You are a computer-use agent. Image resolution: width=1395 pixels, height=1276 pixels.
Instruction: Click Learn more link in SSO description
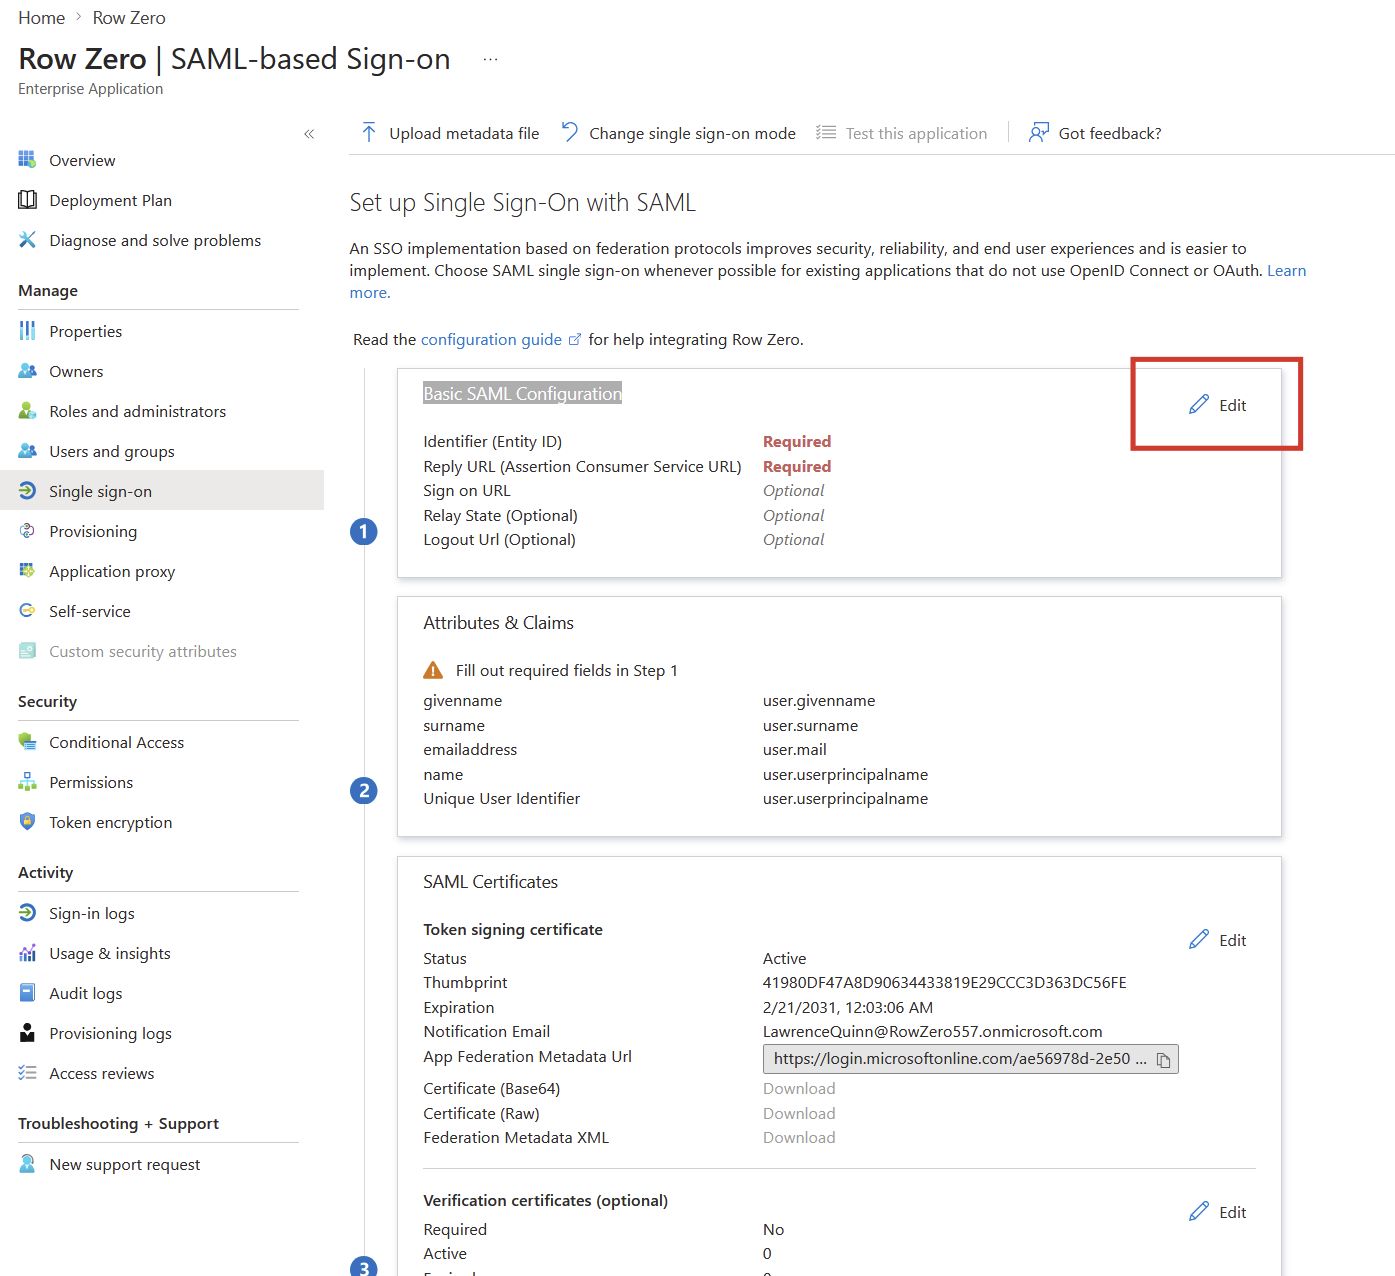(x=1286, y=270)
